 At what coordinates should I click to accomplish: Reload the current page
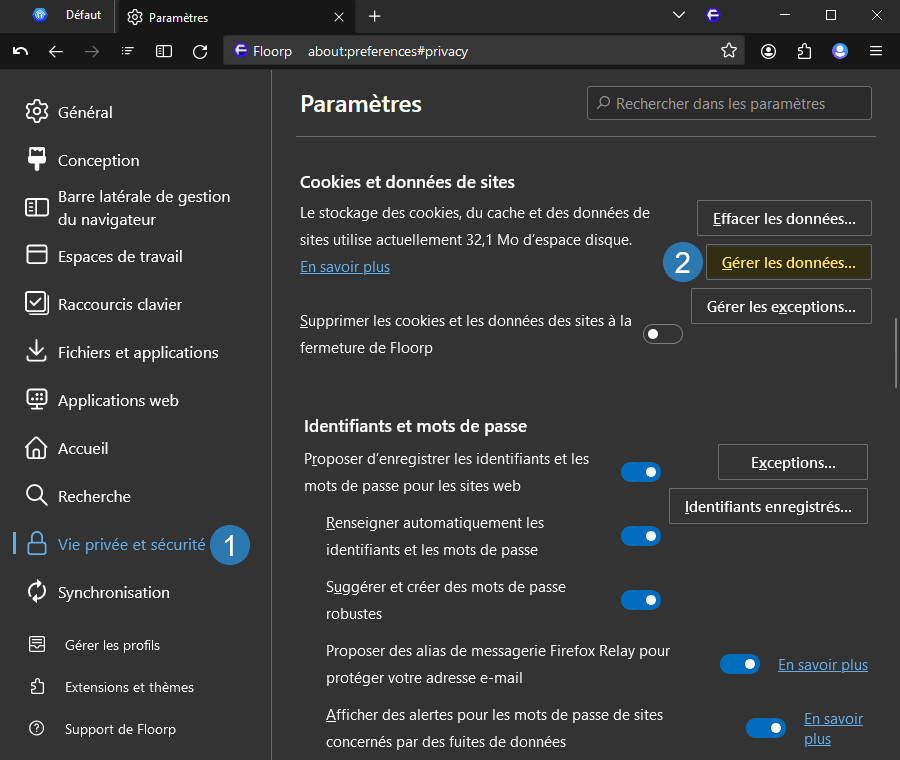[200, 52]
